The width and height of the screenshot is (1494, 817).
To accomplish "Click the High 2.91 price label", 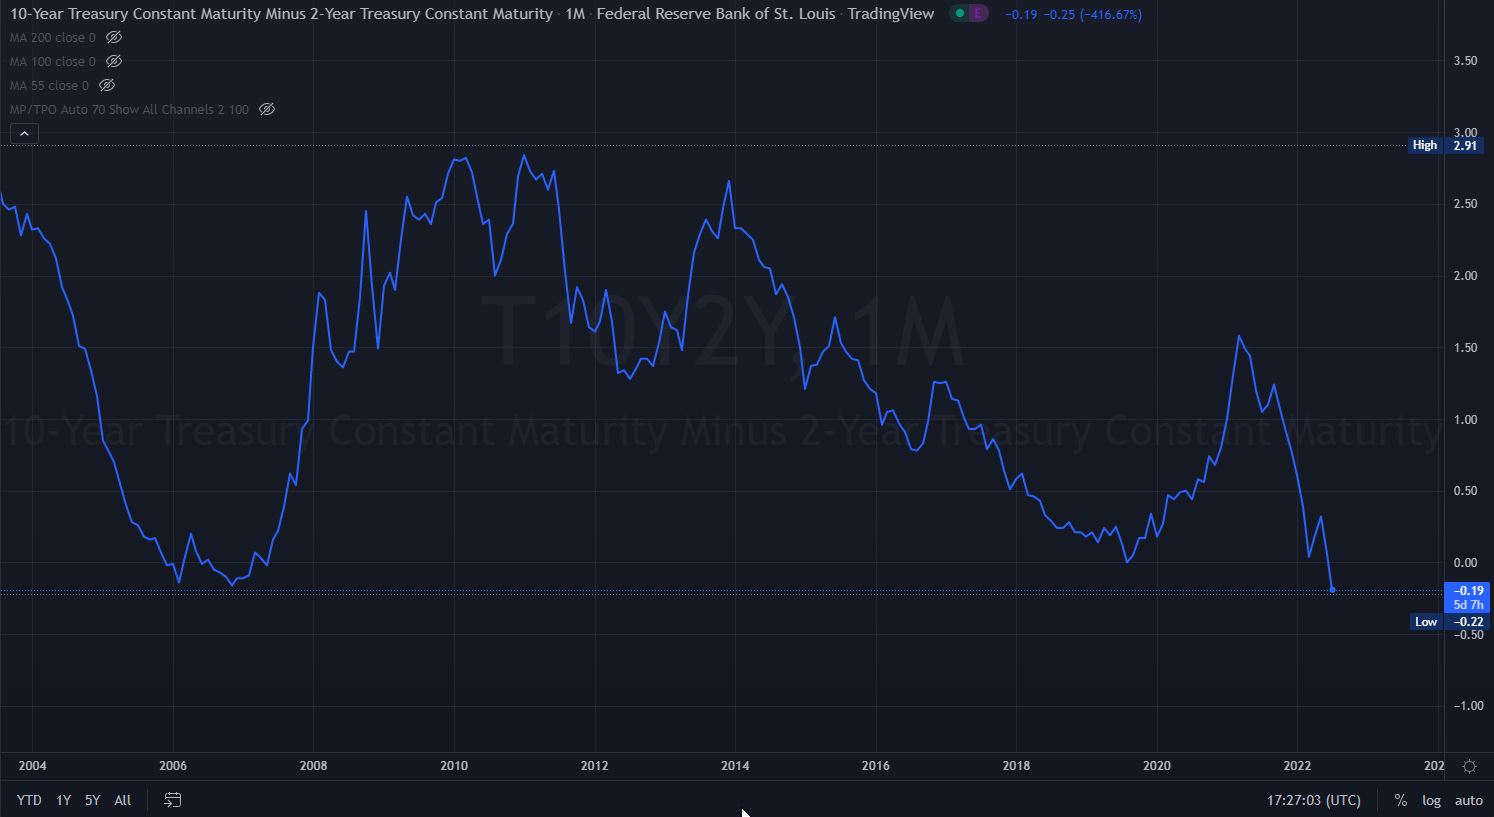I will click(x=1446, y=145).
